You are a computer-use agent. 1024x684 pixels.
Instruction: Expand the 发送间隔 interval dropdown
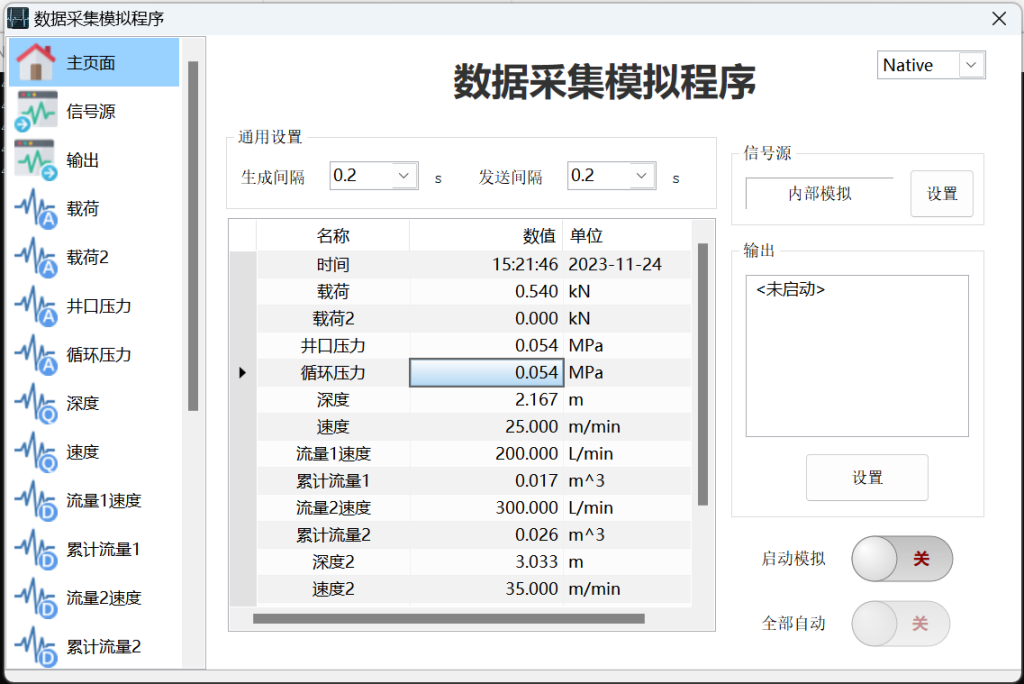641,176
